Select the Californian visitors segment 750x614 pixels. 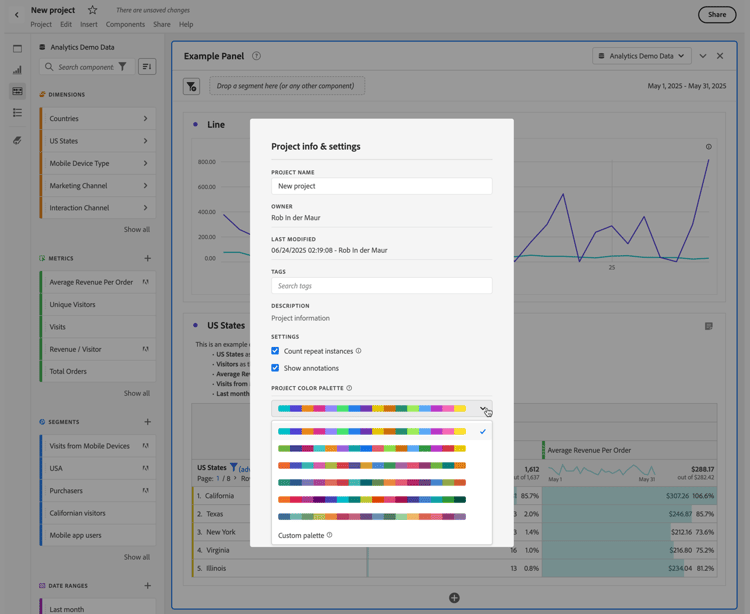[x=98, y=513]
